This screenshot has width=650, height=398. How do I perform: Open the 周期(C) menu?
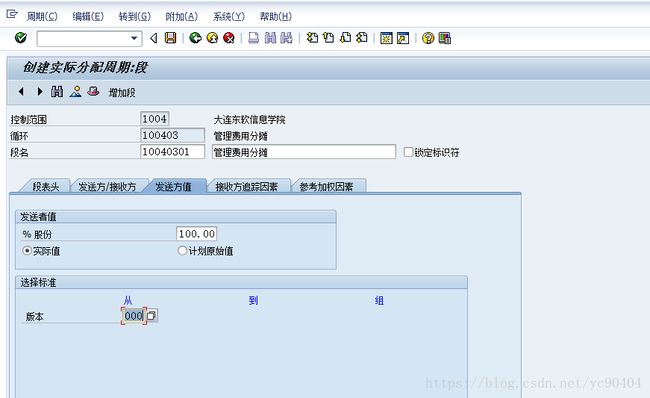tap(42, 16)
